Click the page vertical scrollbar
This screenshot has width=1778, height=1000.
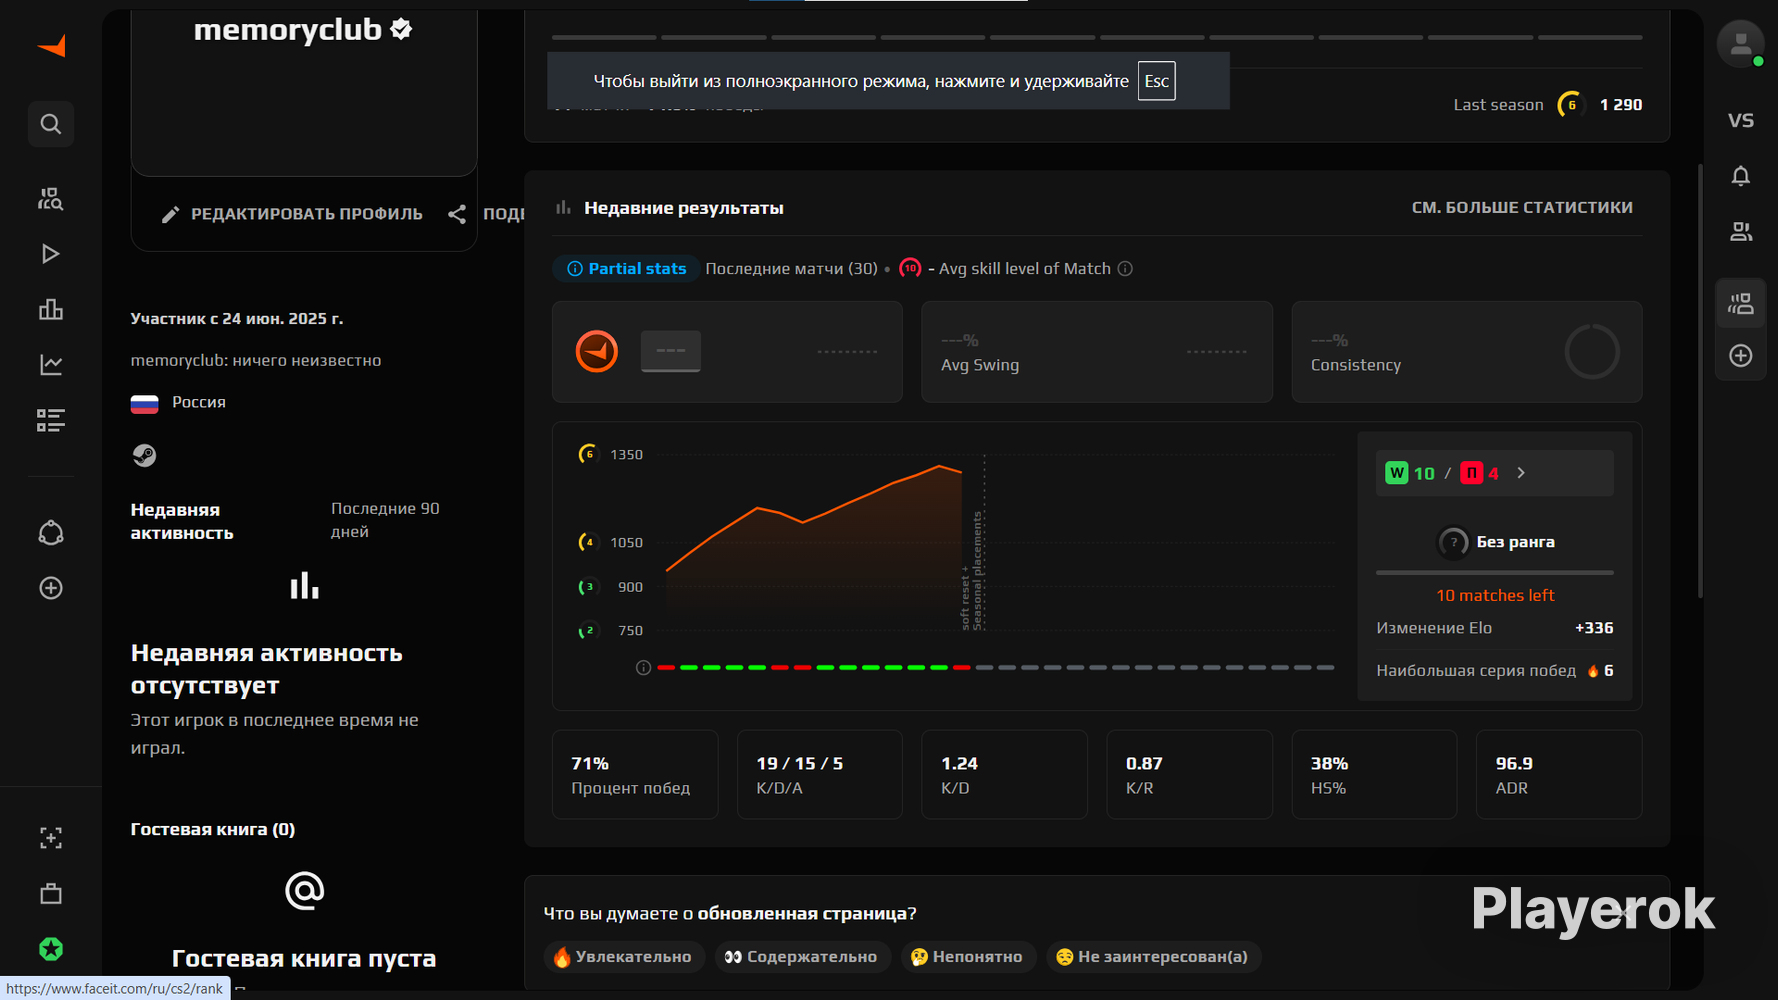click(x=1700, y=380)
